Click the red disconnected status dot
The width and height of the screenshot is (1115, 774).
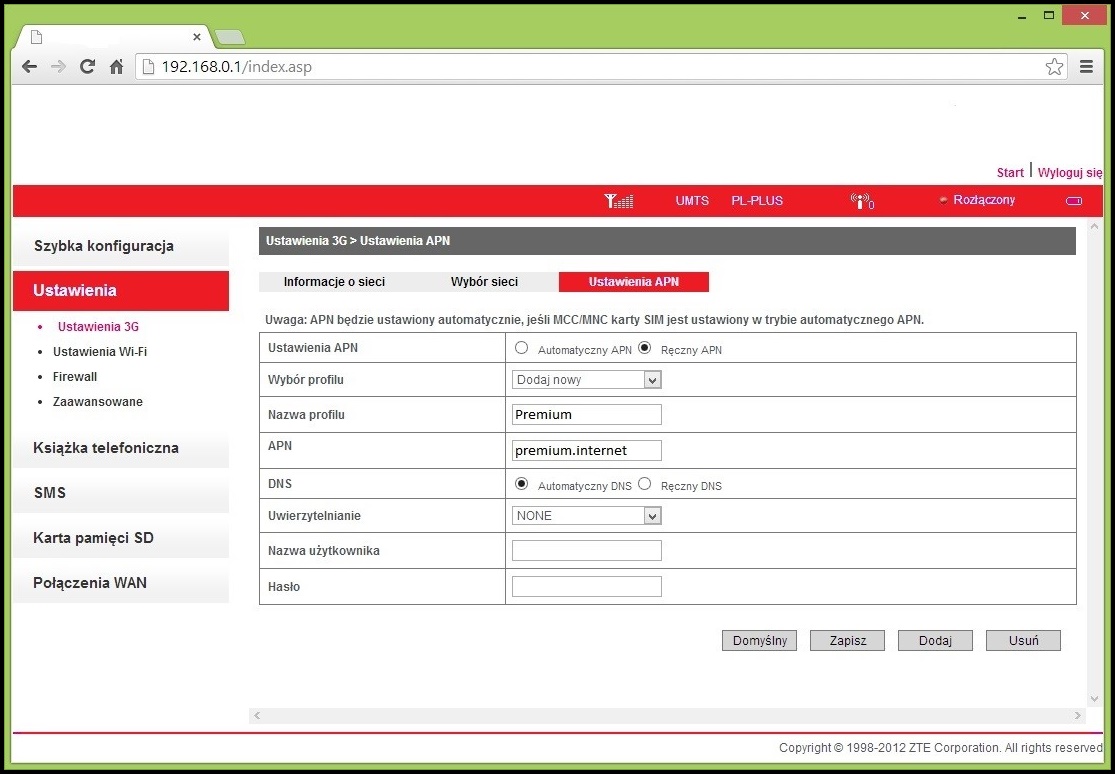coord(943,201)
